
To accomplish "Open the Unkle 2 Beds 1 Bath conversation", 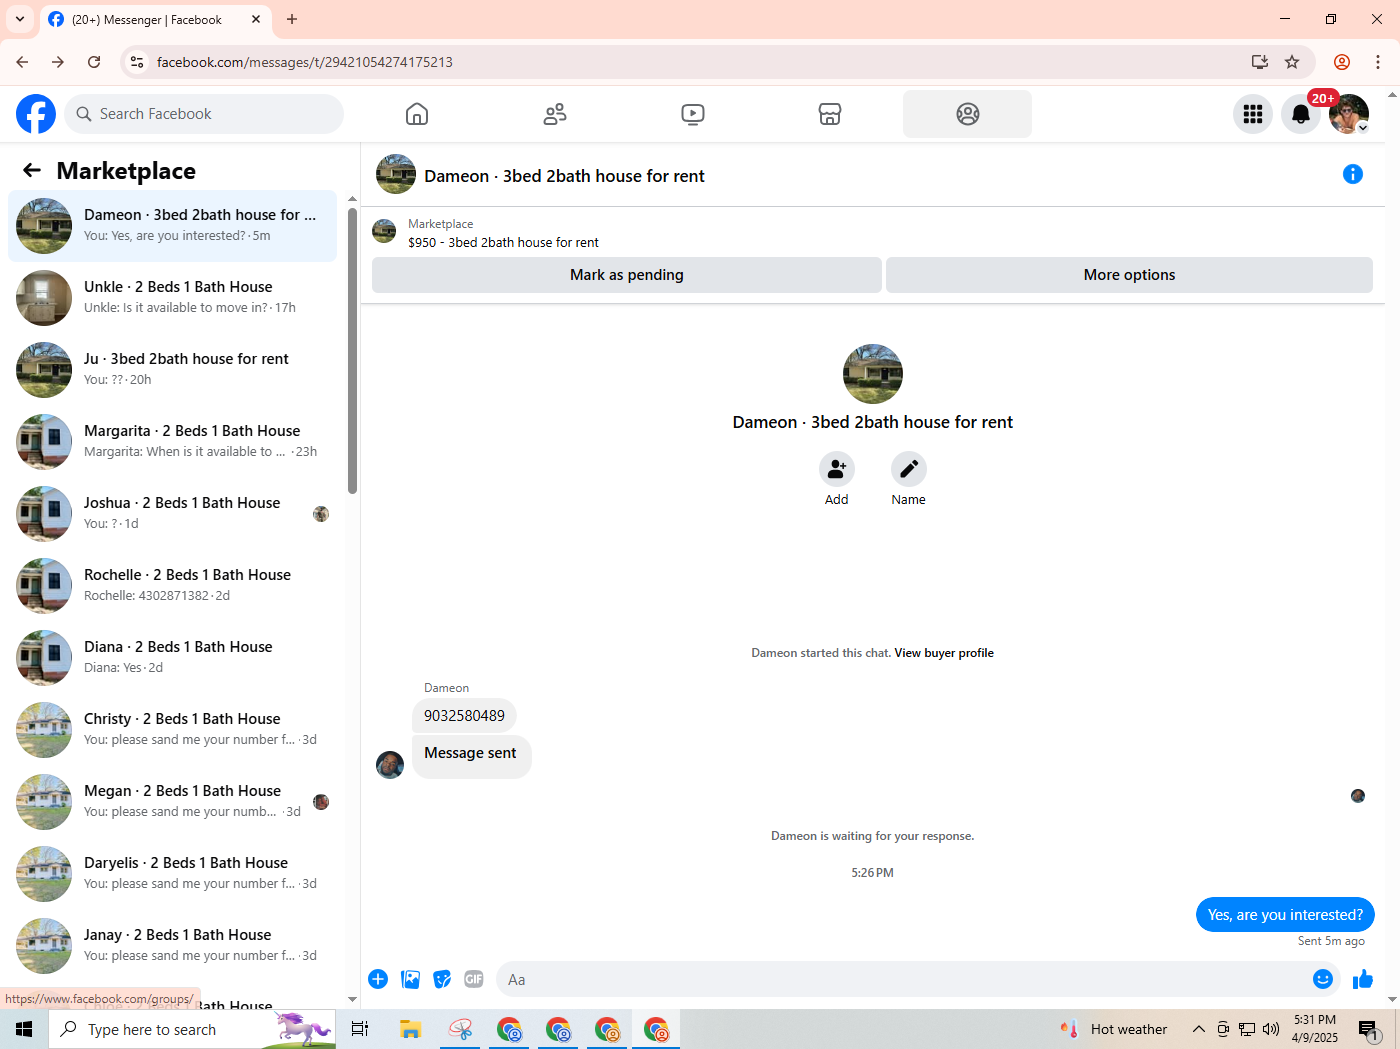I will coord(173,298).
